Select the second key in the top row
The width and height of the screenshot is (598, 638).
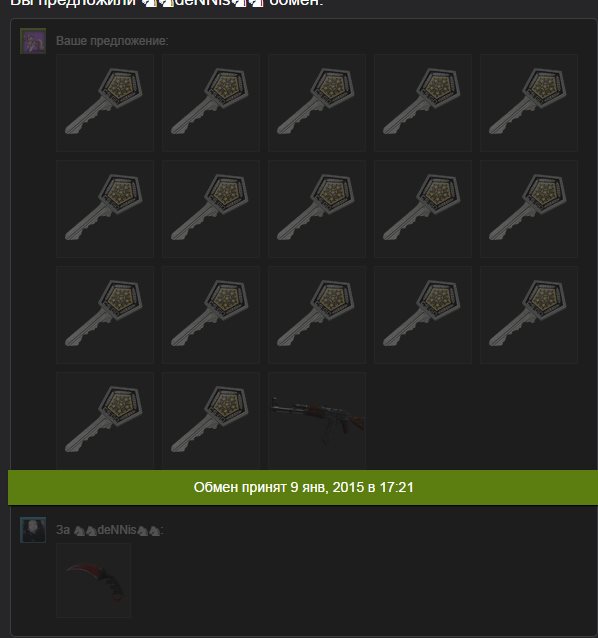coord(211,103)
